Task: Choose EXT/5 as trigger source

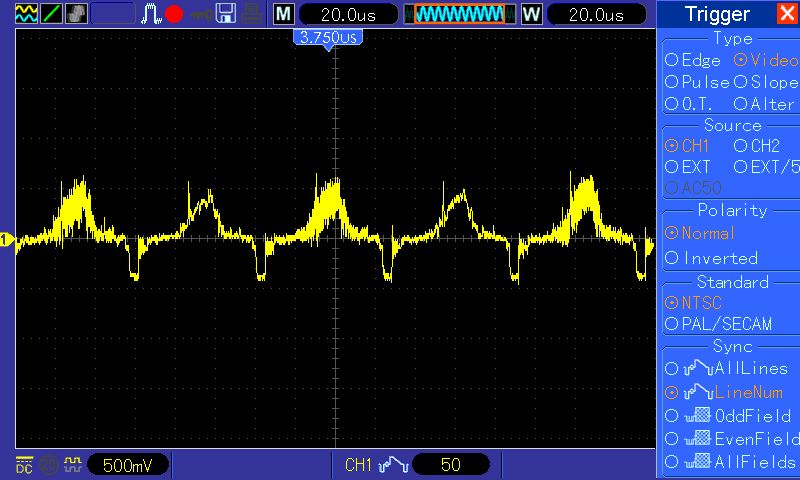Action: tap(766, 167)
